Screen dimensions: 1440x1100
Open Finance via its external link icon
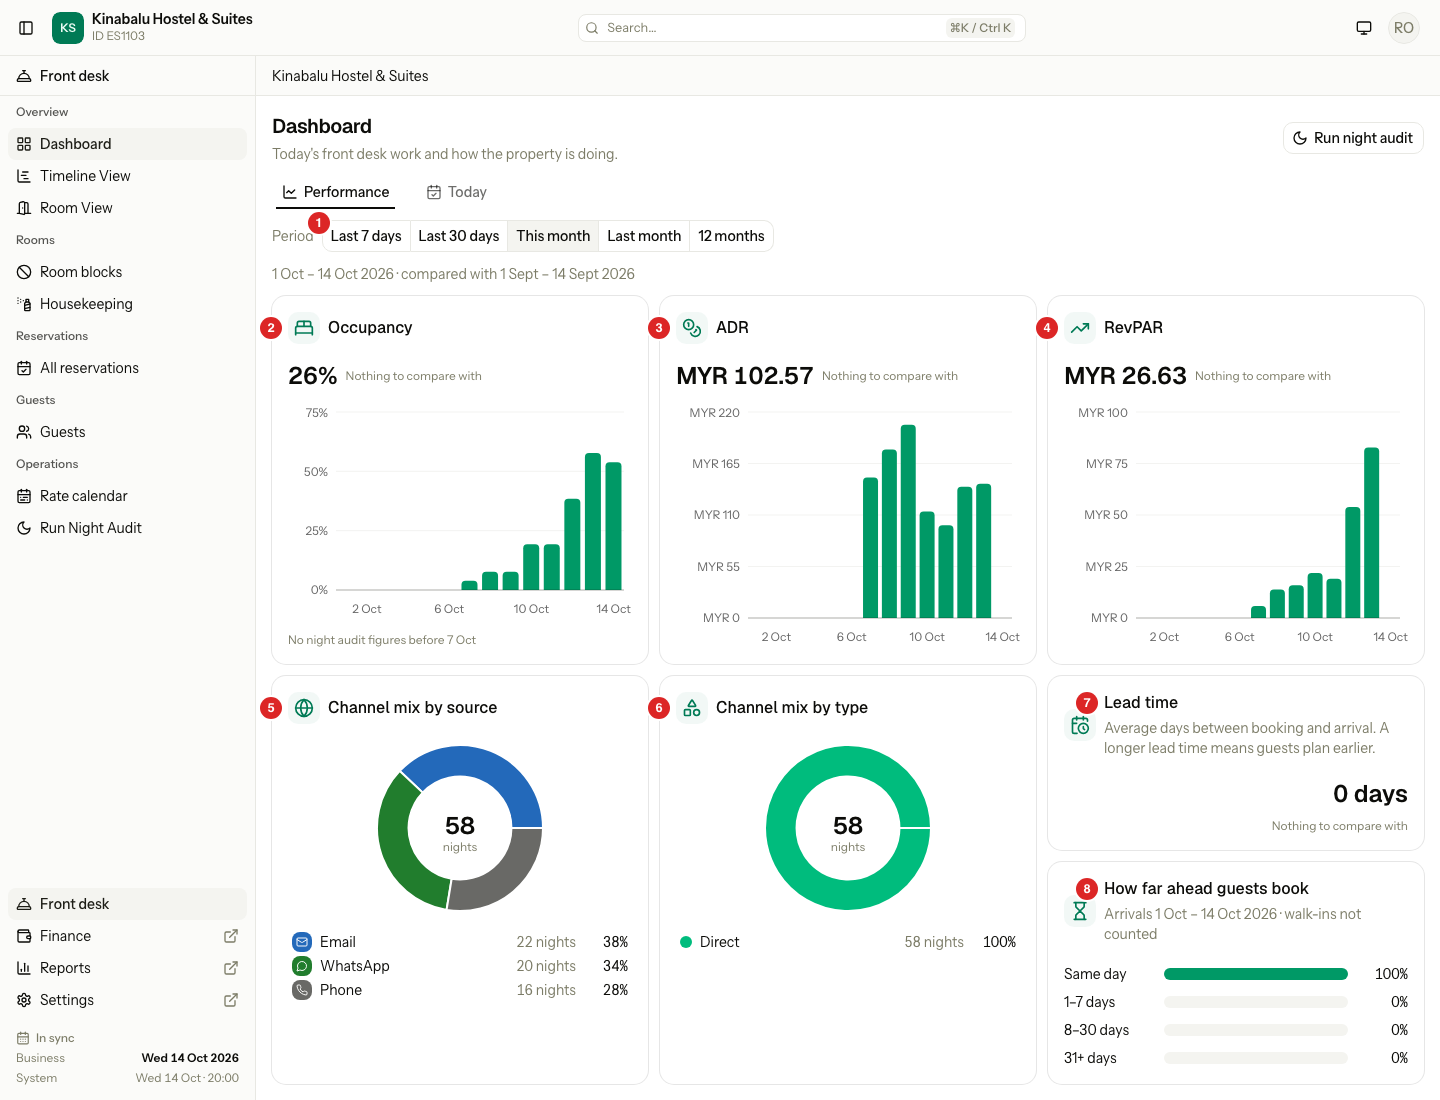pos(231,936)
